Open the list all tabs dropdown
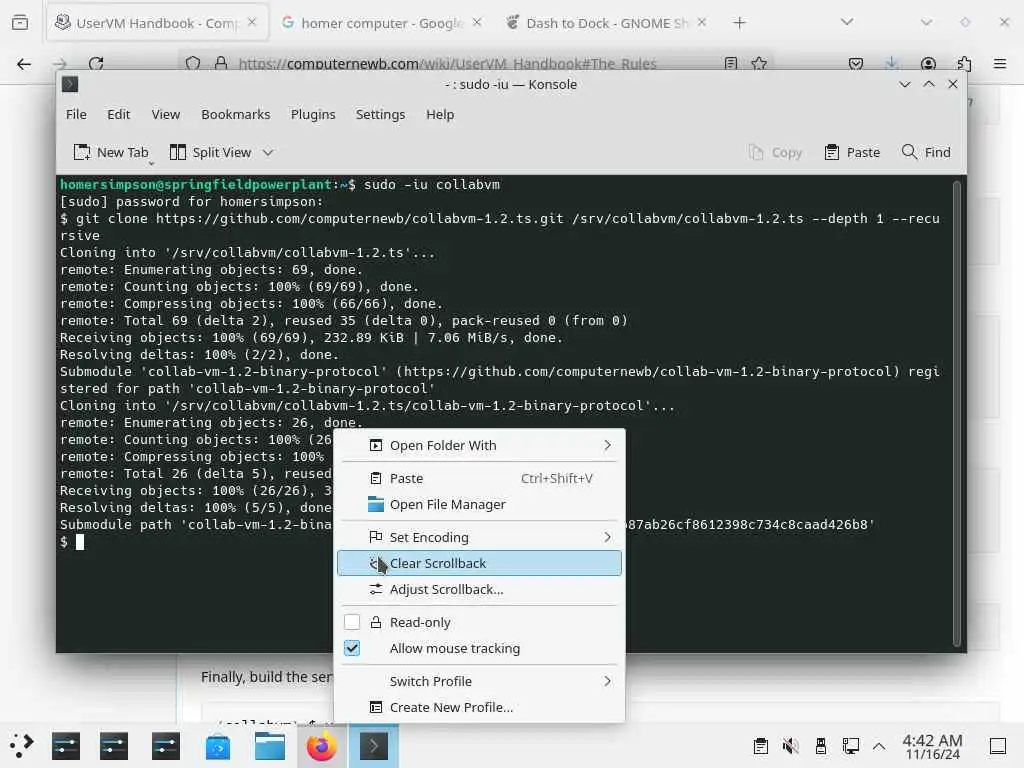 point(846,22)
